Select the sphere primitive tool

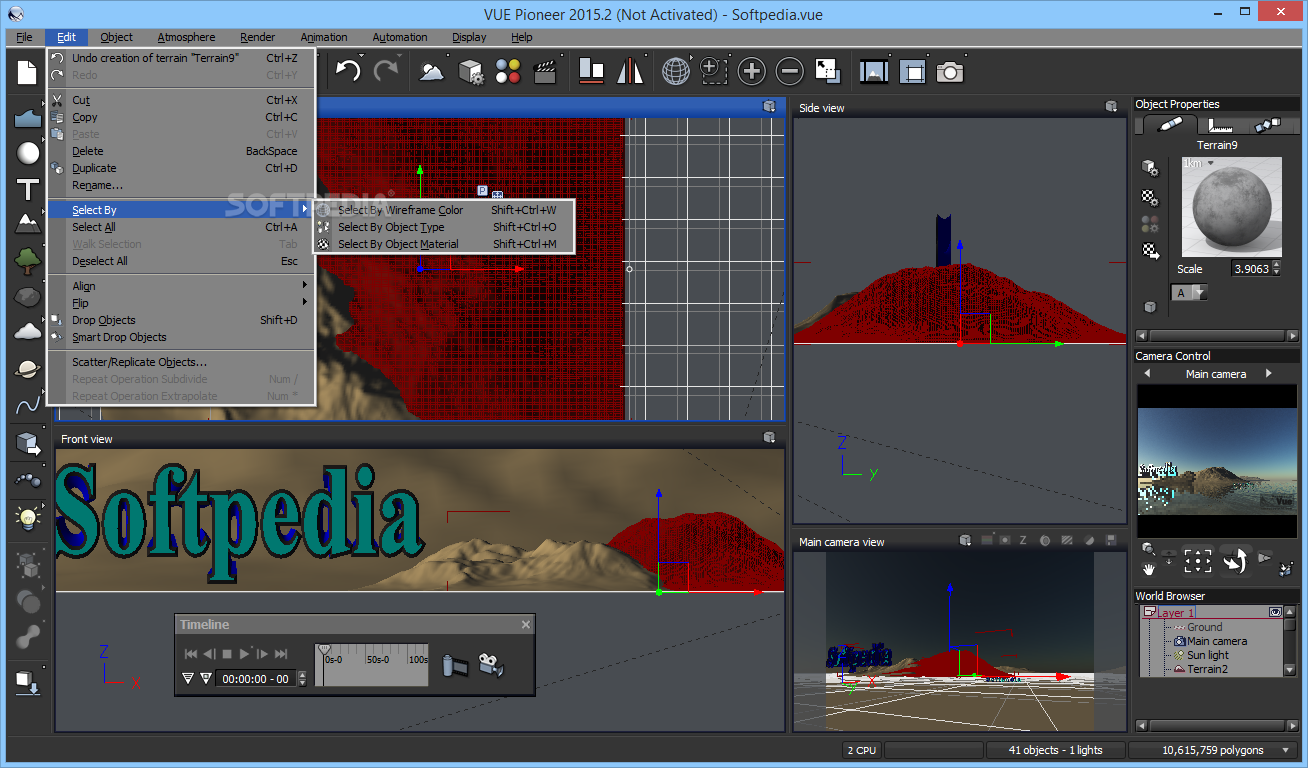tap(28, 153)
